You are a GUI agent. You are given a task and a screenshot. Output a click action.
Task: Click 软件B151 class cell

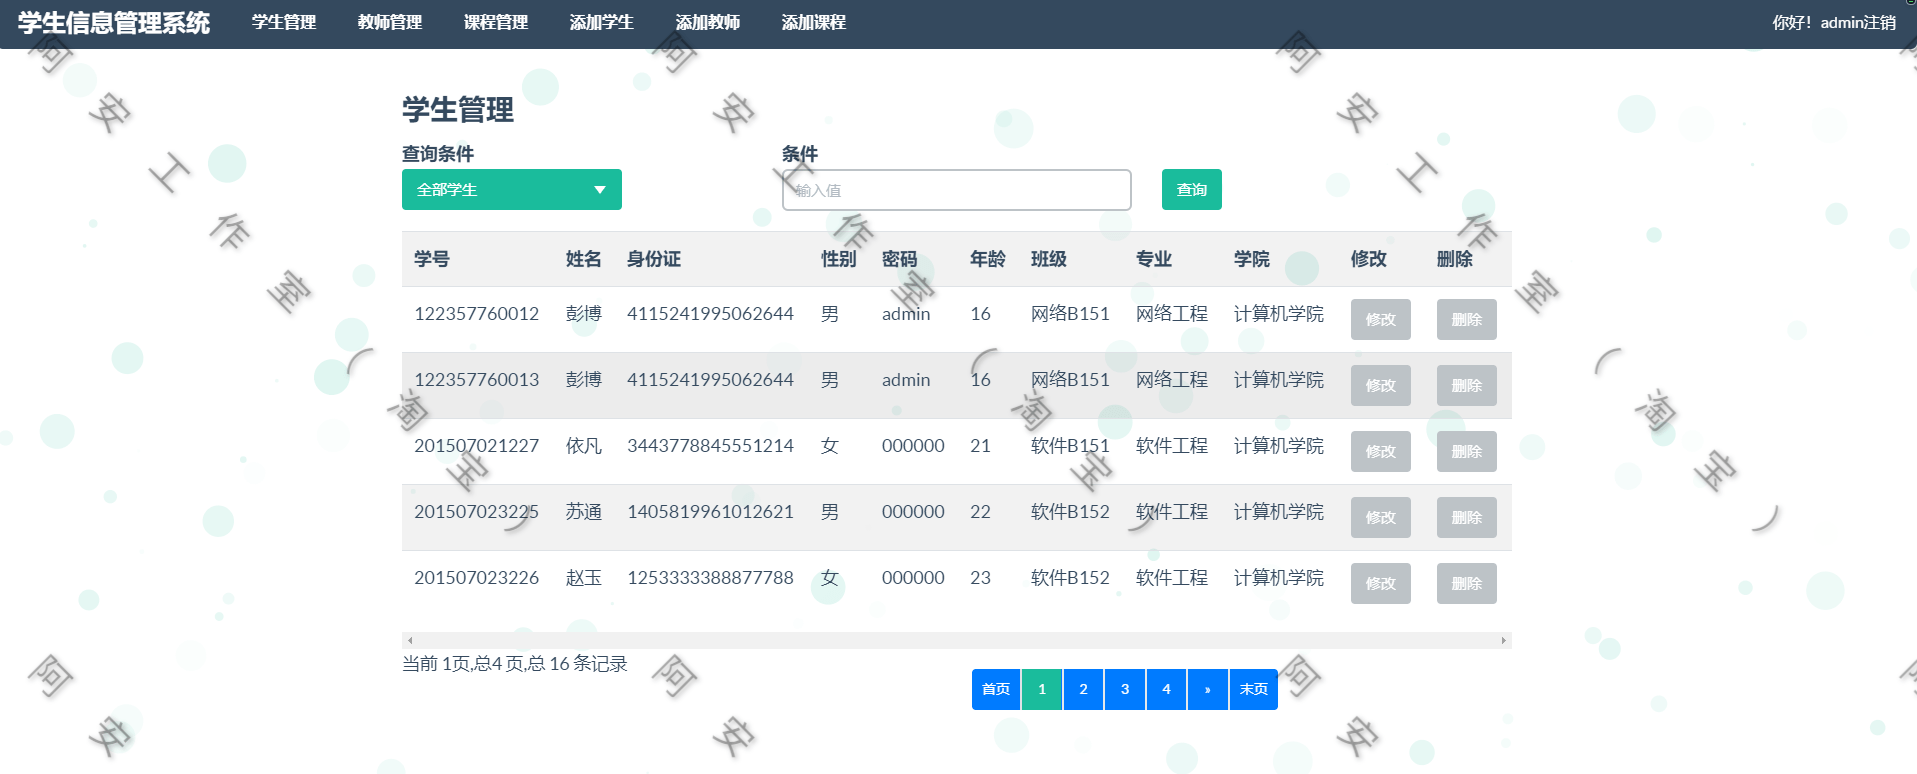coord(1070,446)
